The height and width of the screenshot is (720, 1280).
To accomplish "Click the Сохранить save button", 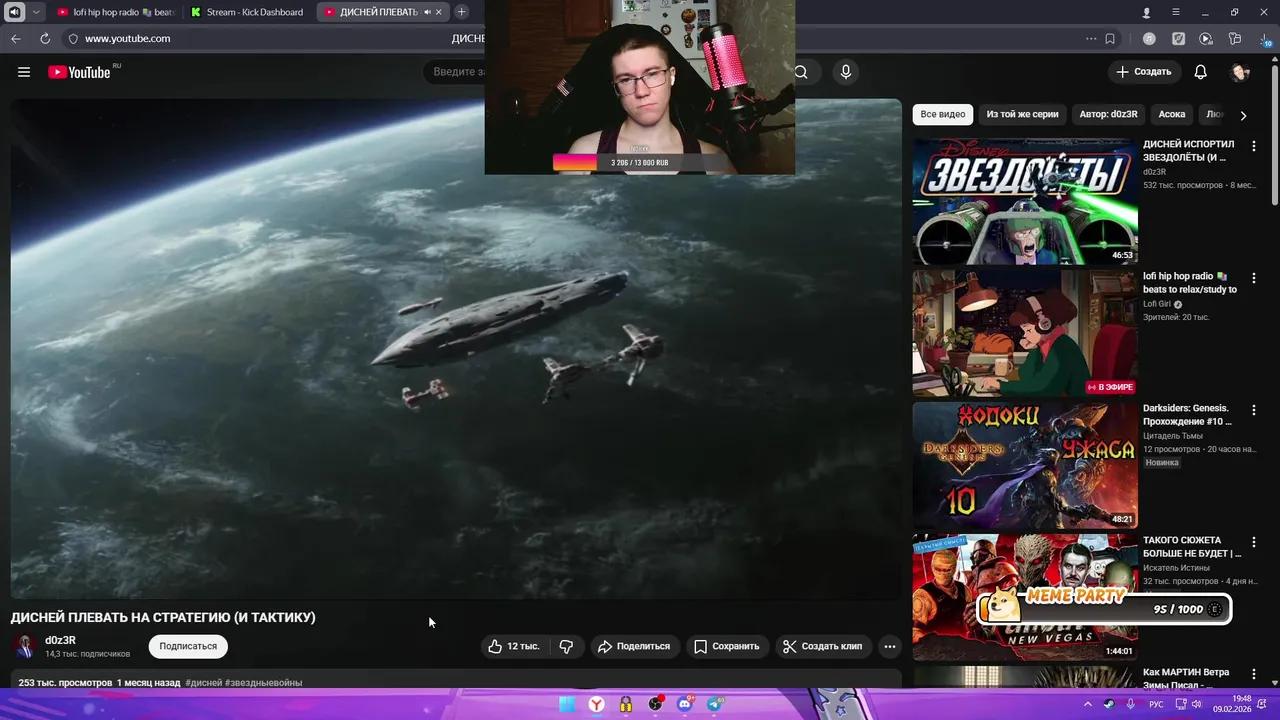I will (x=727, y=646).
